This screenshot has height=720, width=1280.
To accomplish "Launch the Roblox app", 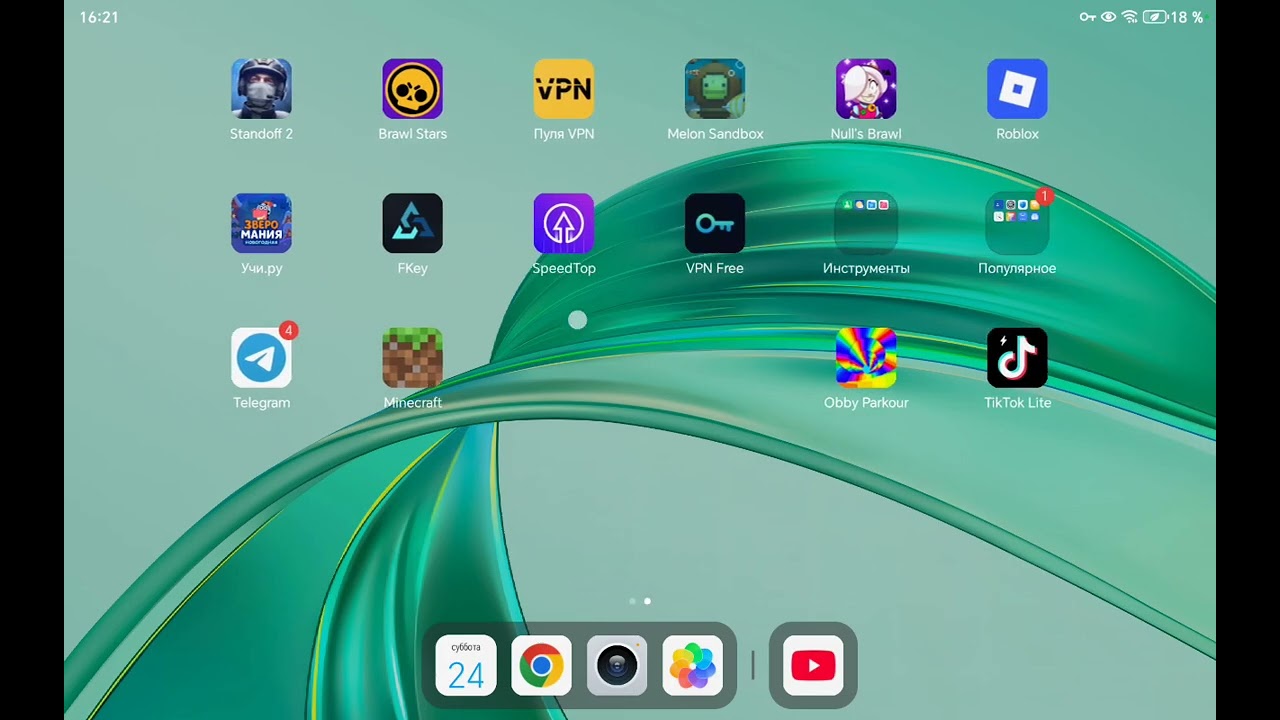I will point(1017,89).
